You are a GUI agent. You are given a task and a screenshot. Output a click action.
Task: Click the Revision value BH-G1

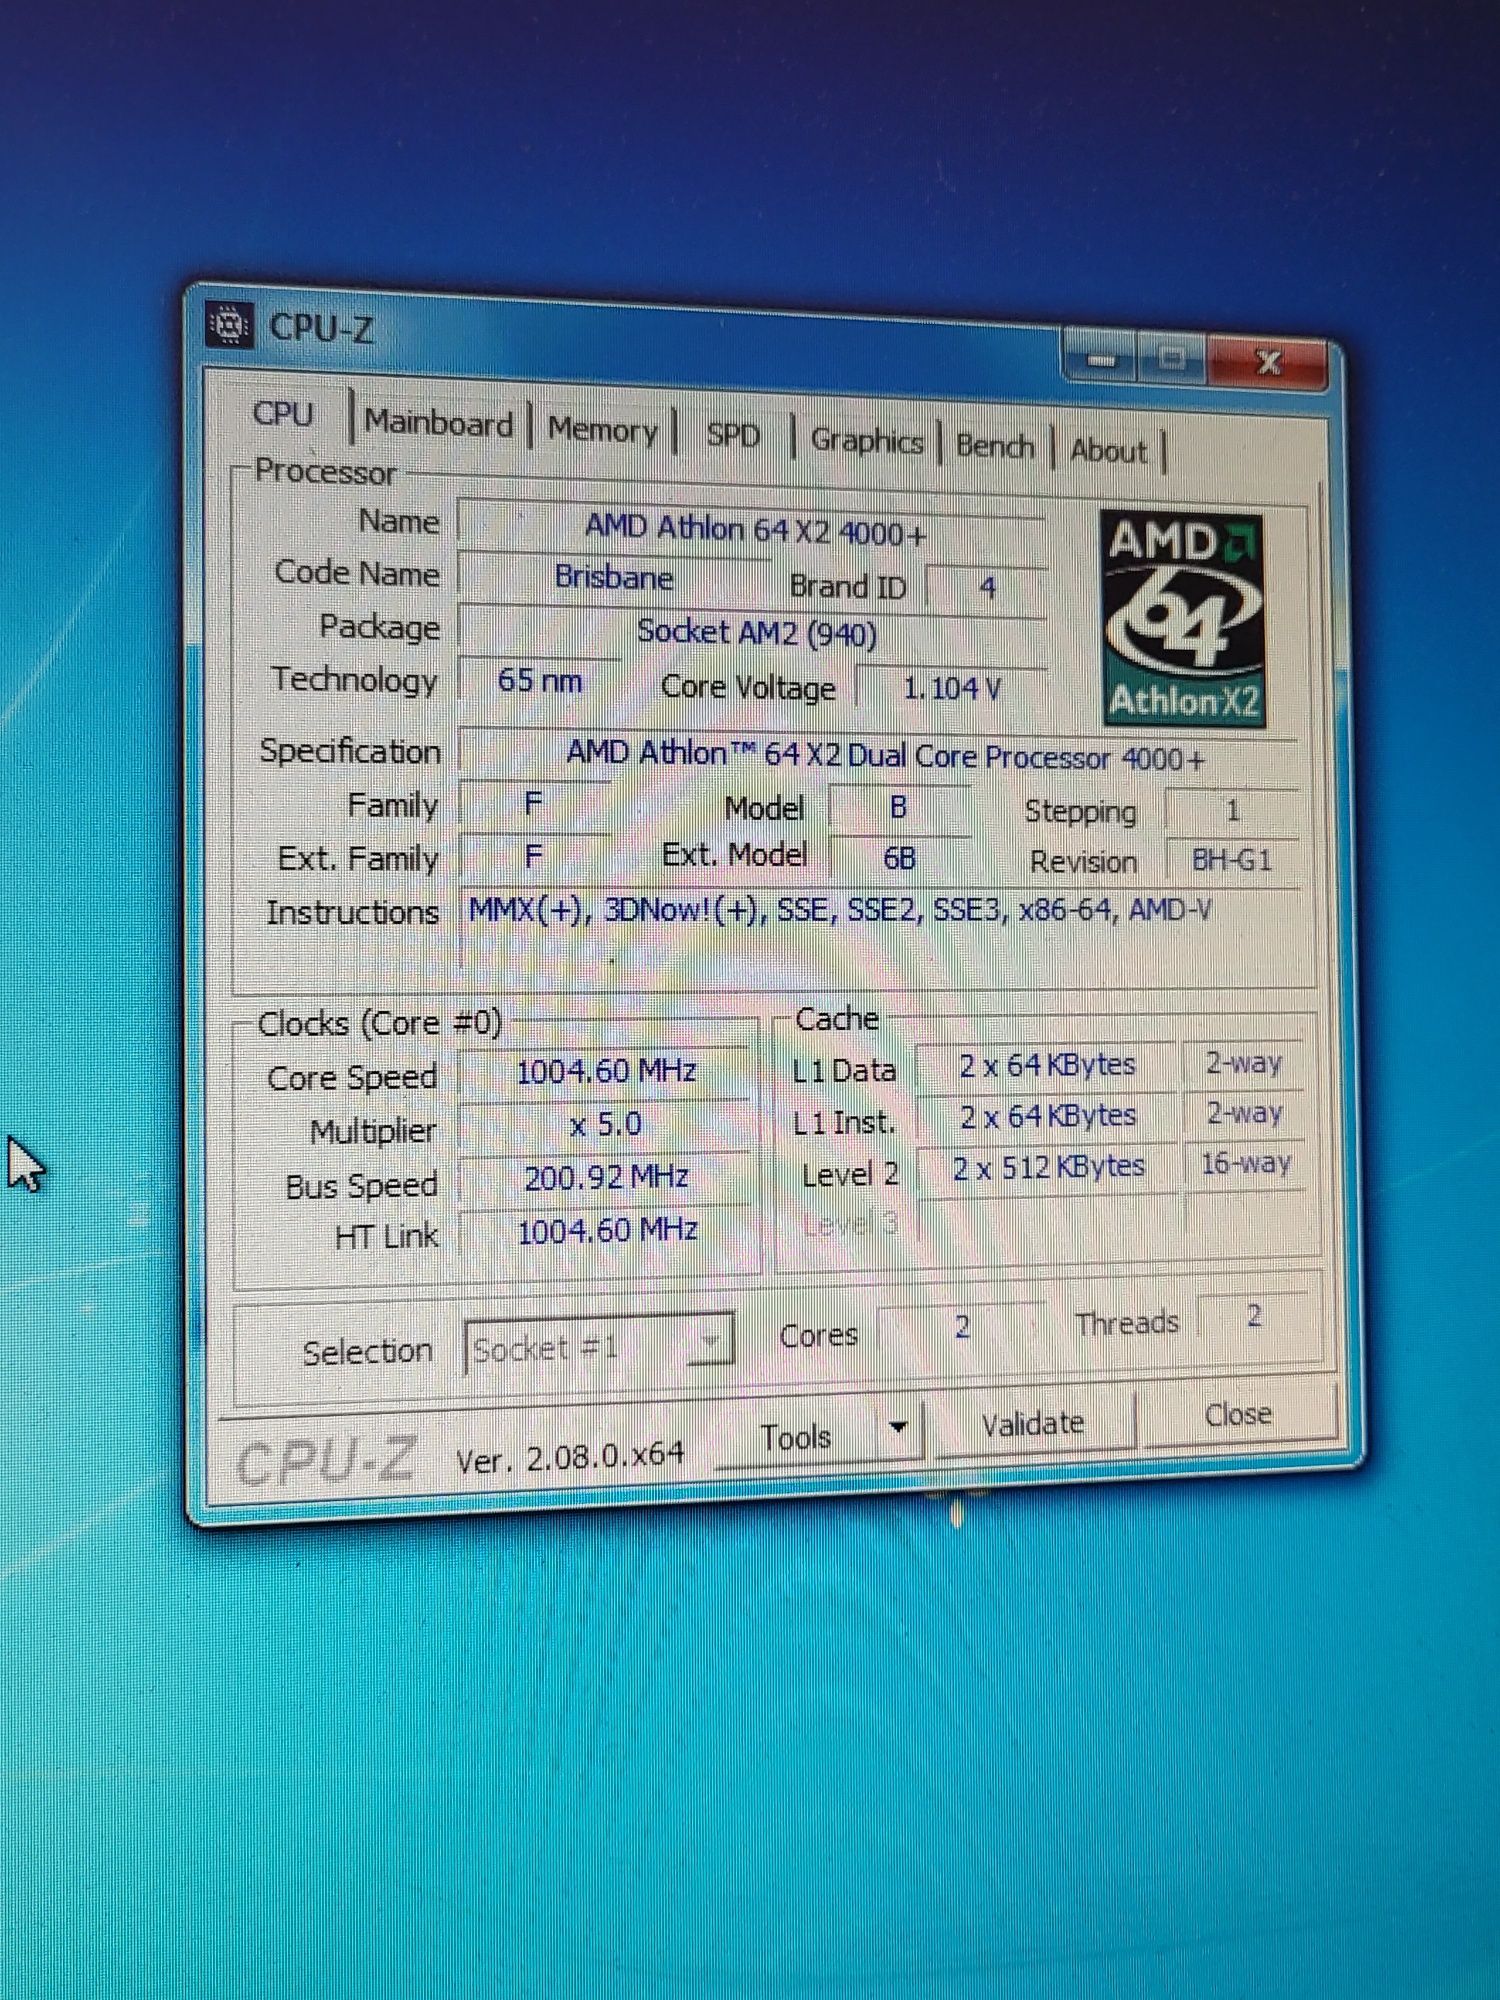click(1233, 860)
